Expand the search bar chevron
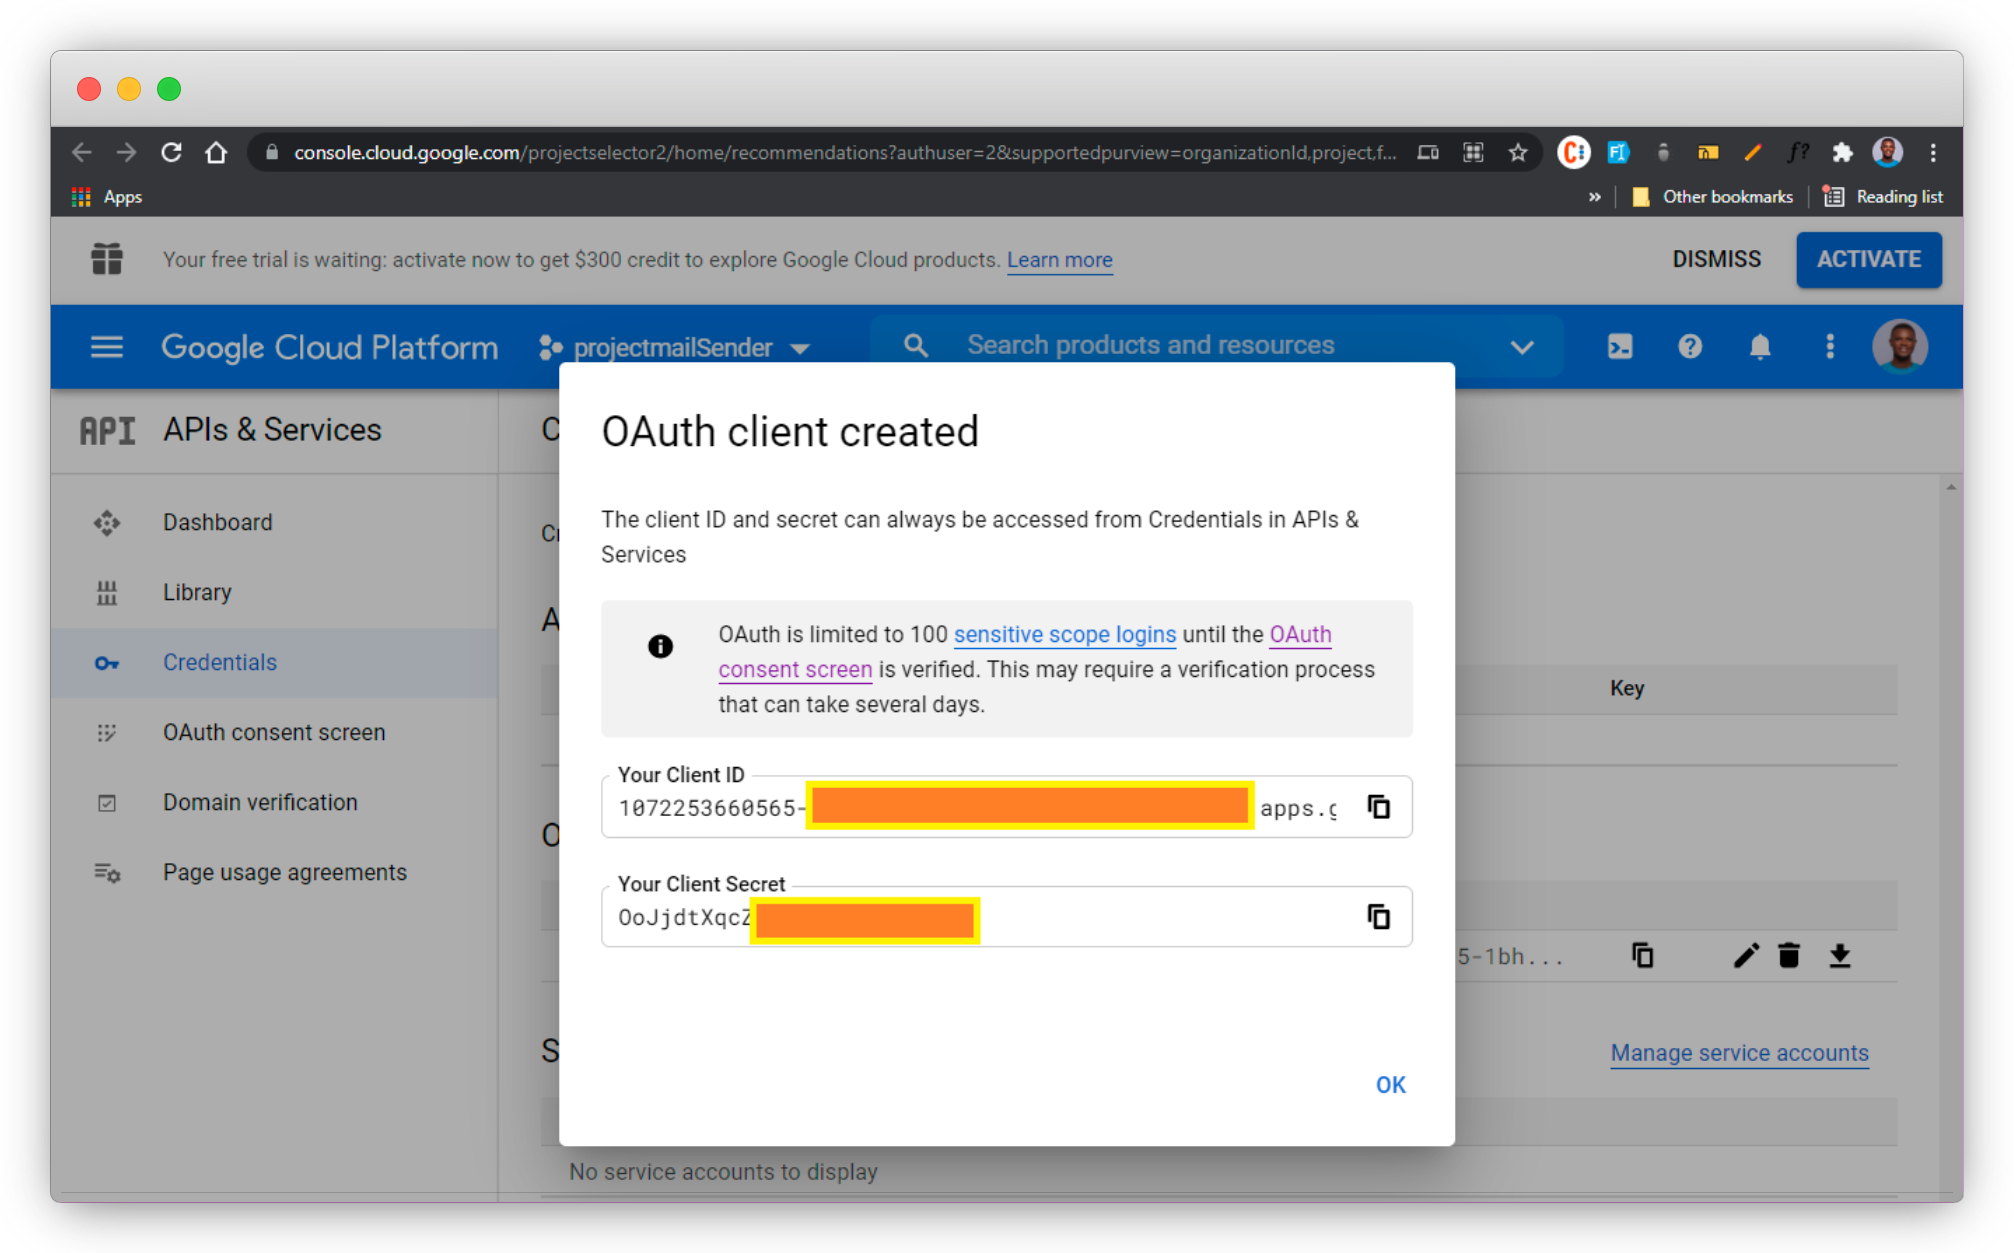Viewport: 2014px width, 1253px height. [x=1522, y=347]
